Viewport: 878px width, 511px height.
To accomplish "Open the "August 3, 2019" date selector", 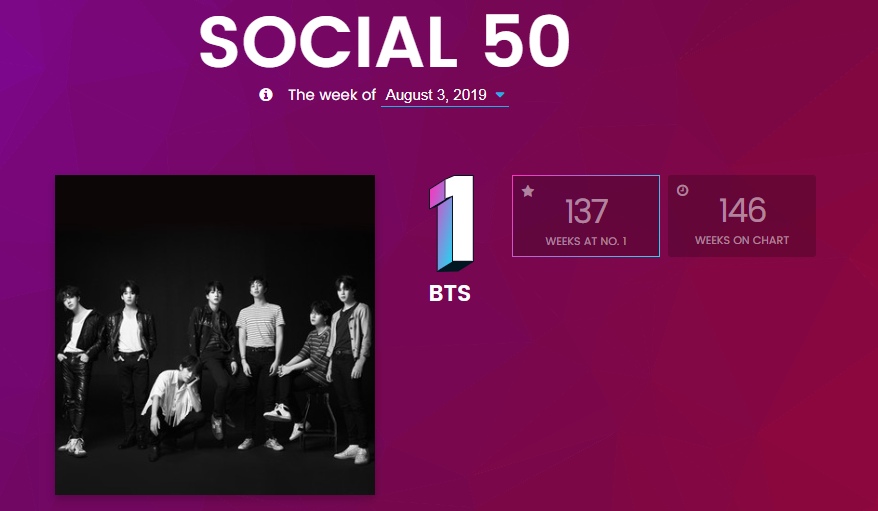I will tap(436, 95).
